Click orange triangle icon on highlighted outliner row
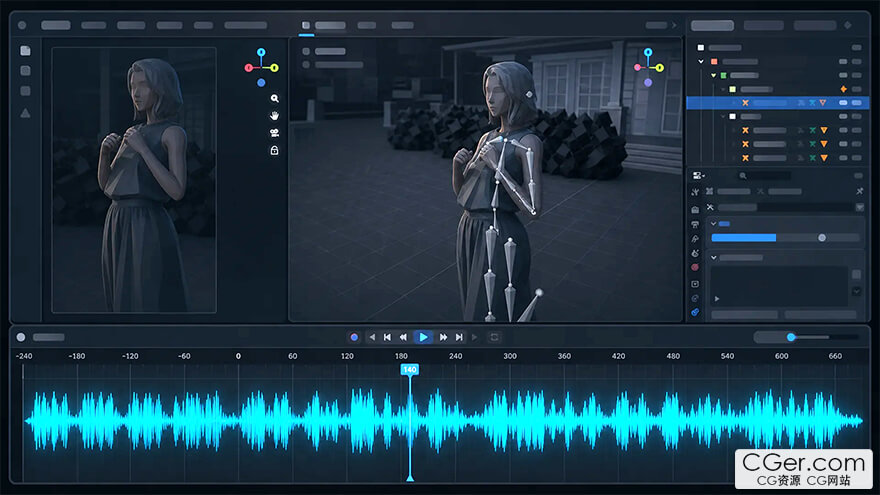Screen dimensions: 880x495 pyautogui.click(x=823, y=103)
